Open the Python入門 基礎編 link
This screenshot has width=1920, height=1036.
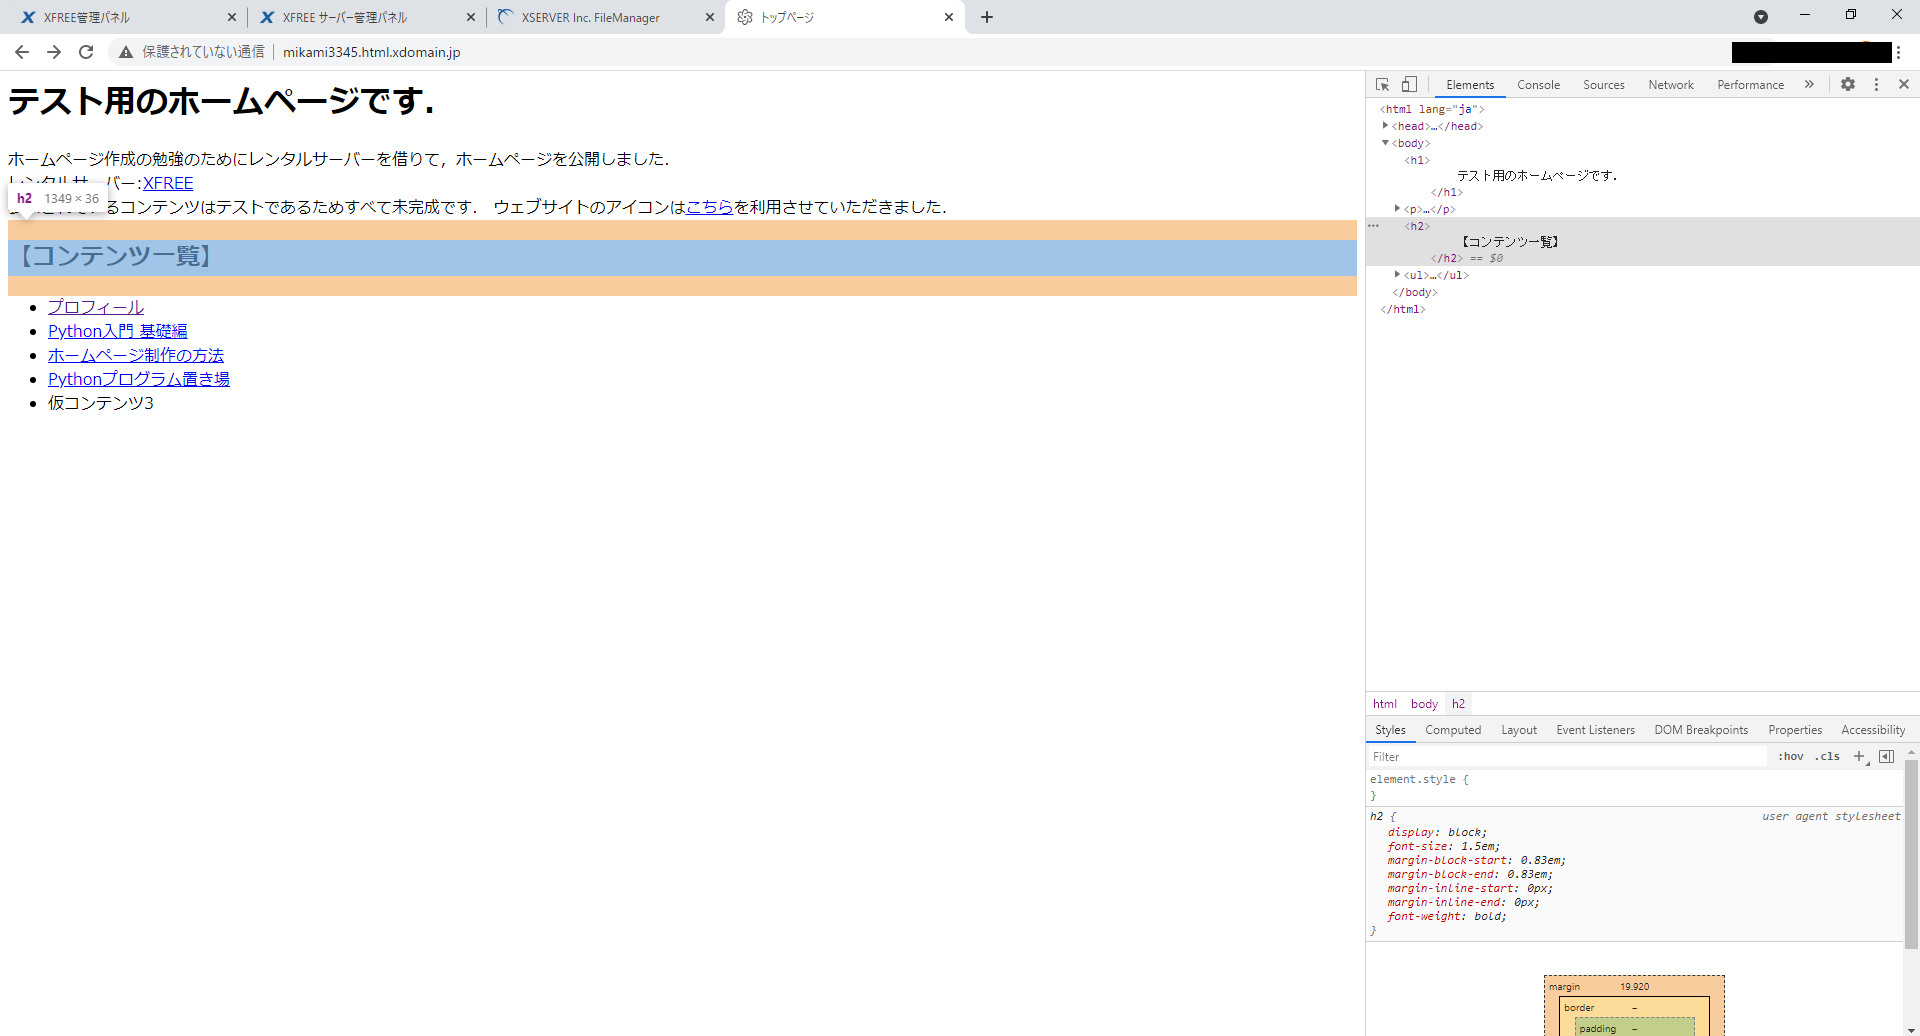coord(118,331)
